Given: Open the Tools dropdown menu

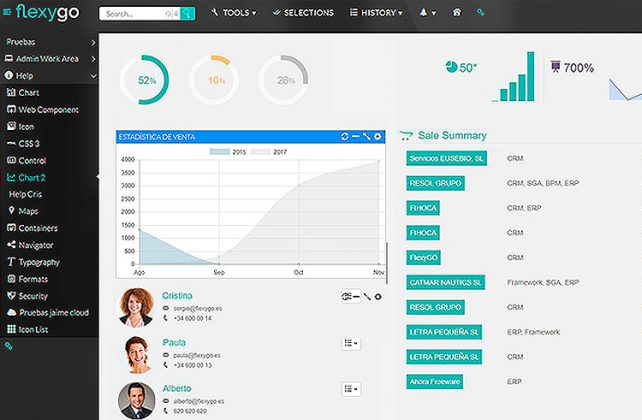Looking at the screenshot, I should pyautogui.click(x=234, y=14).
